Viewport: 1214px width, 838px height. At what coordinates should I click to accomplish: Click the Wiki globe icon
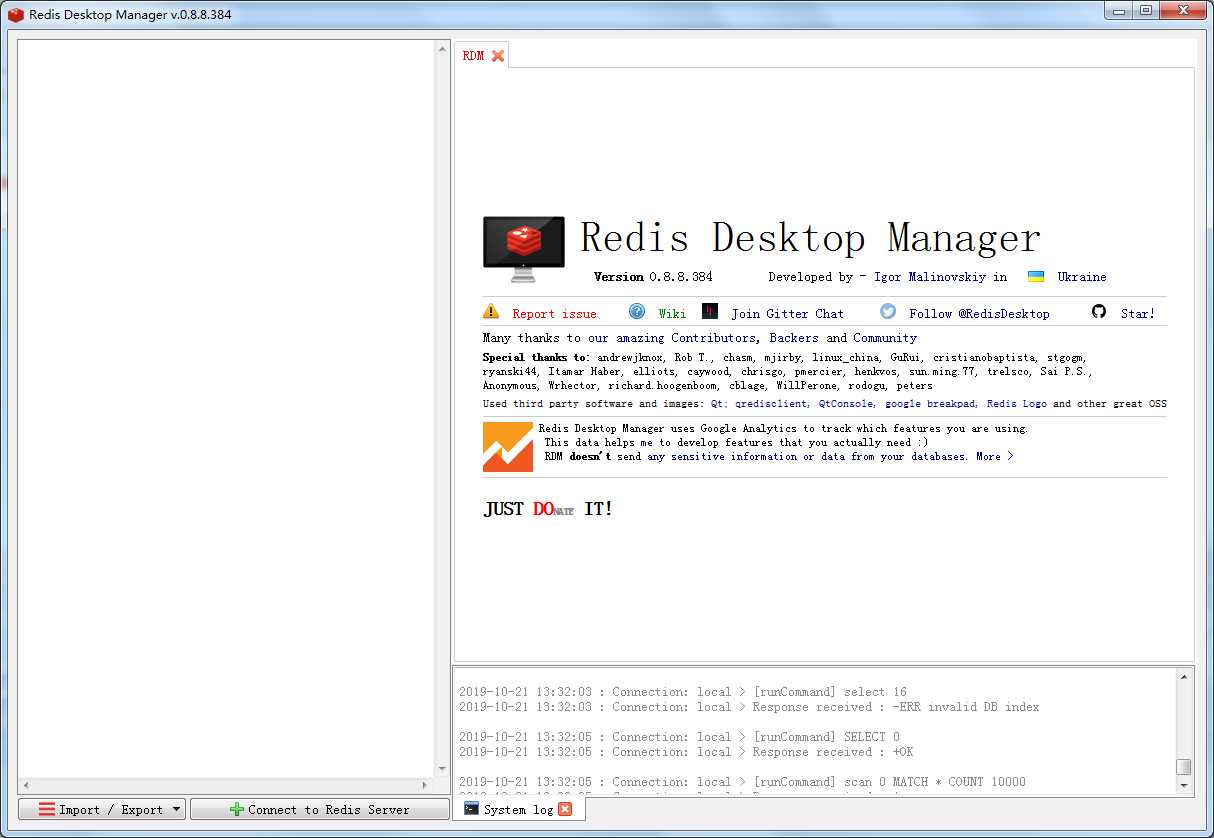point(637,311)
